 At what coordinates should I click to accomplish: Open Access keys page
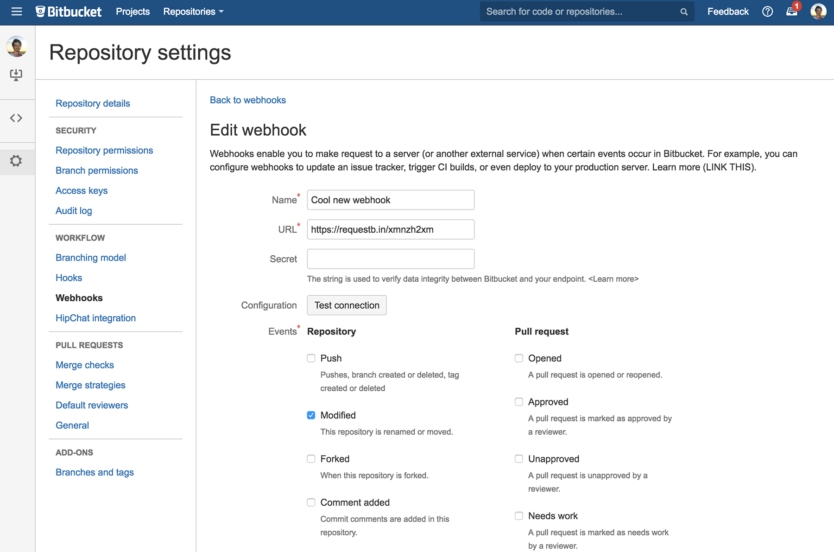tap(81, 190)
